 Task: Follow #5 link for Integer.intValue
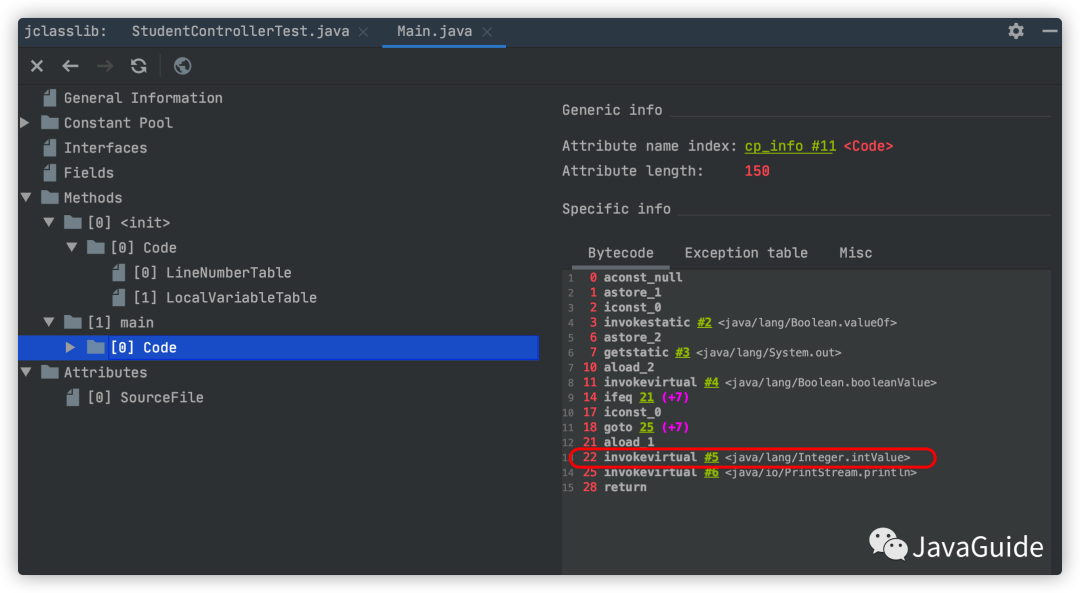(711, 457)
